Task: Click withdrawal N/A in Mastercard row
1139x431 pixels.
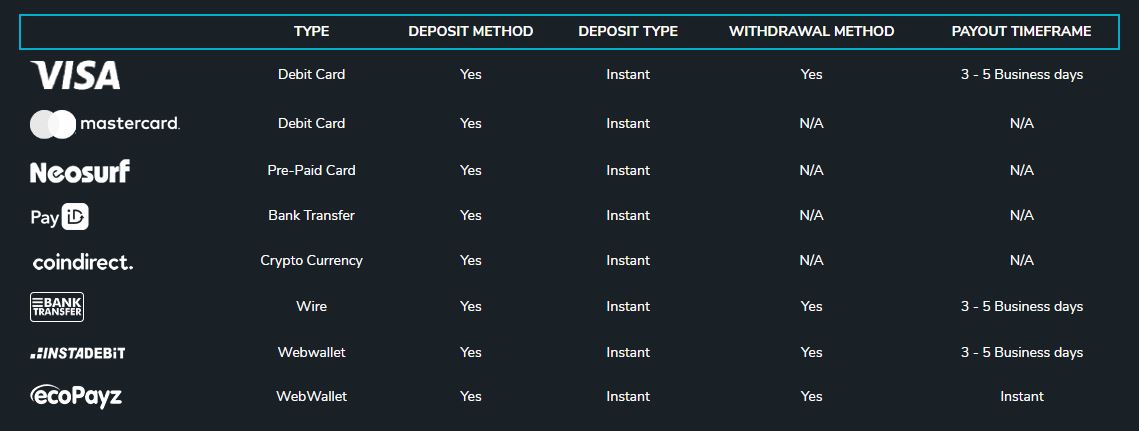Action: pyautogui.click(x=811, y=123)
